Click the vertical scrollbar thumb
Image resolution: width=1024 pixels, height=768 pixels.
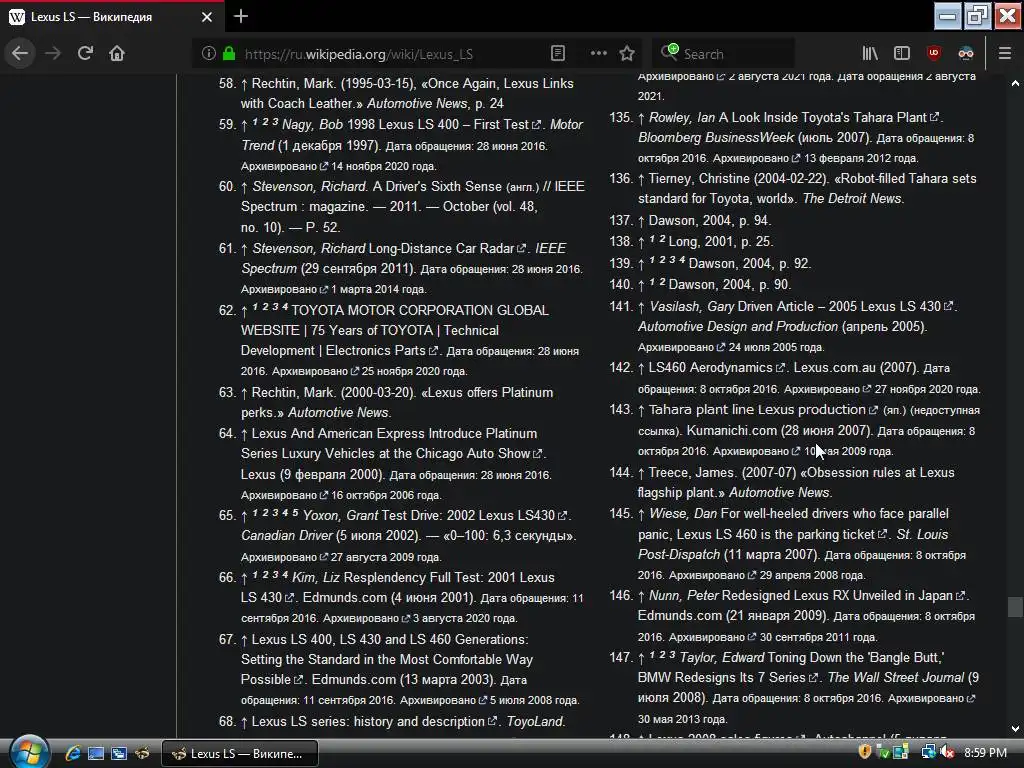pyautogui.click(x=1015, y=607)
